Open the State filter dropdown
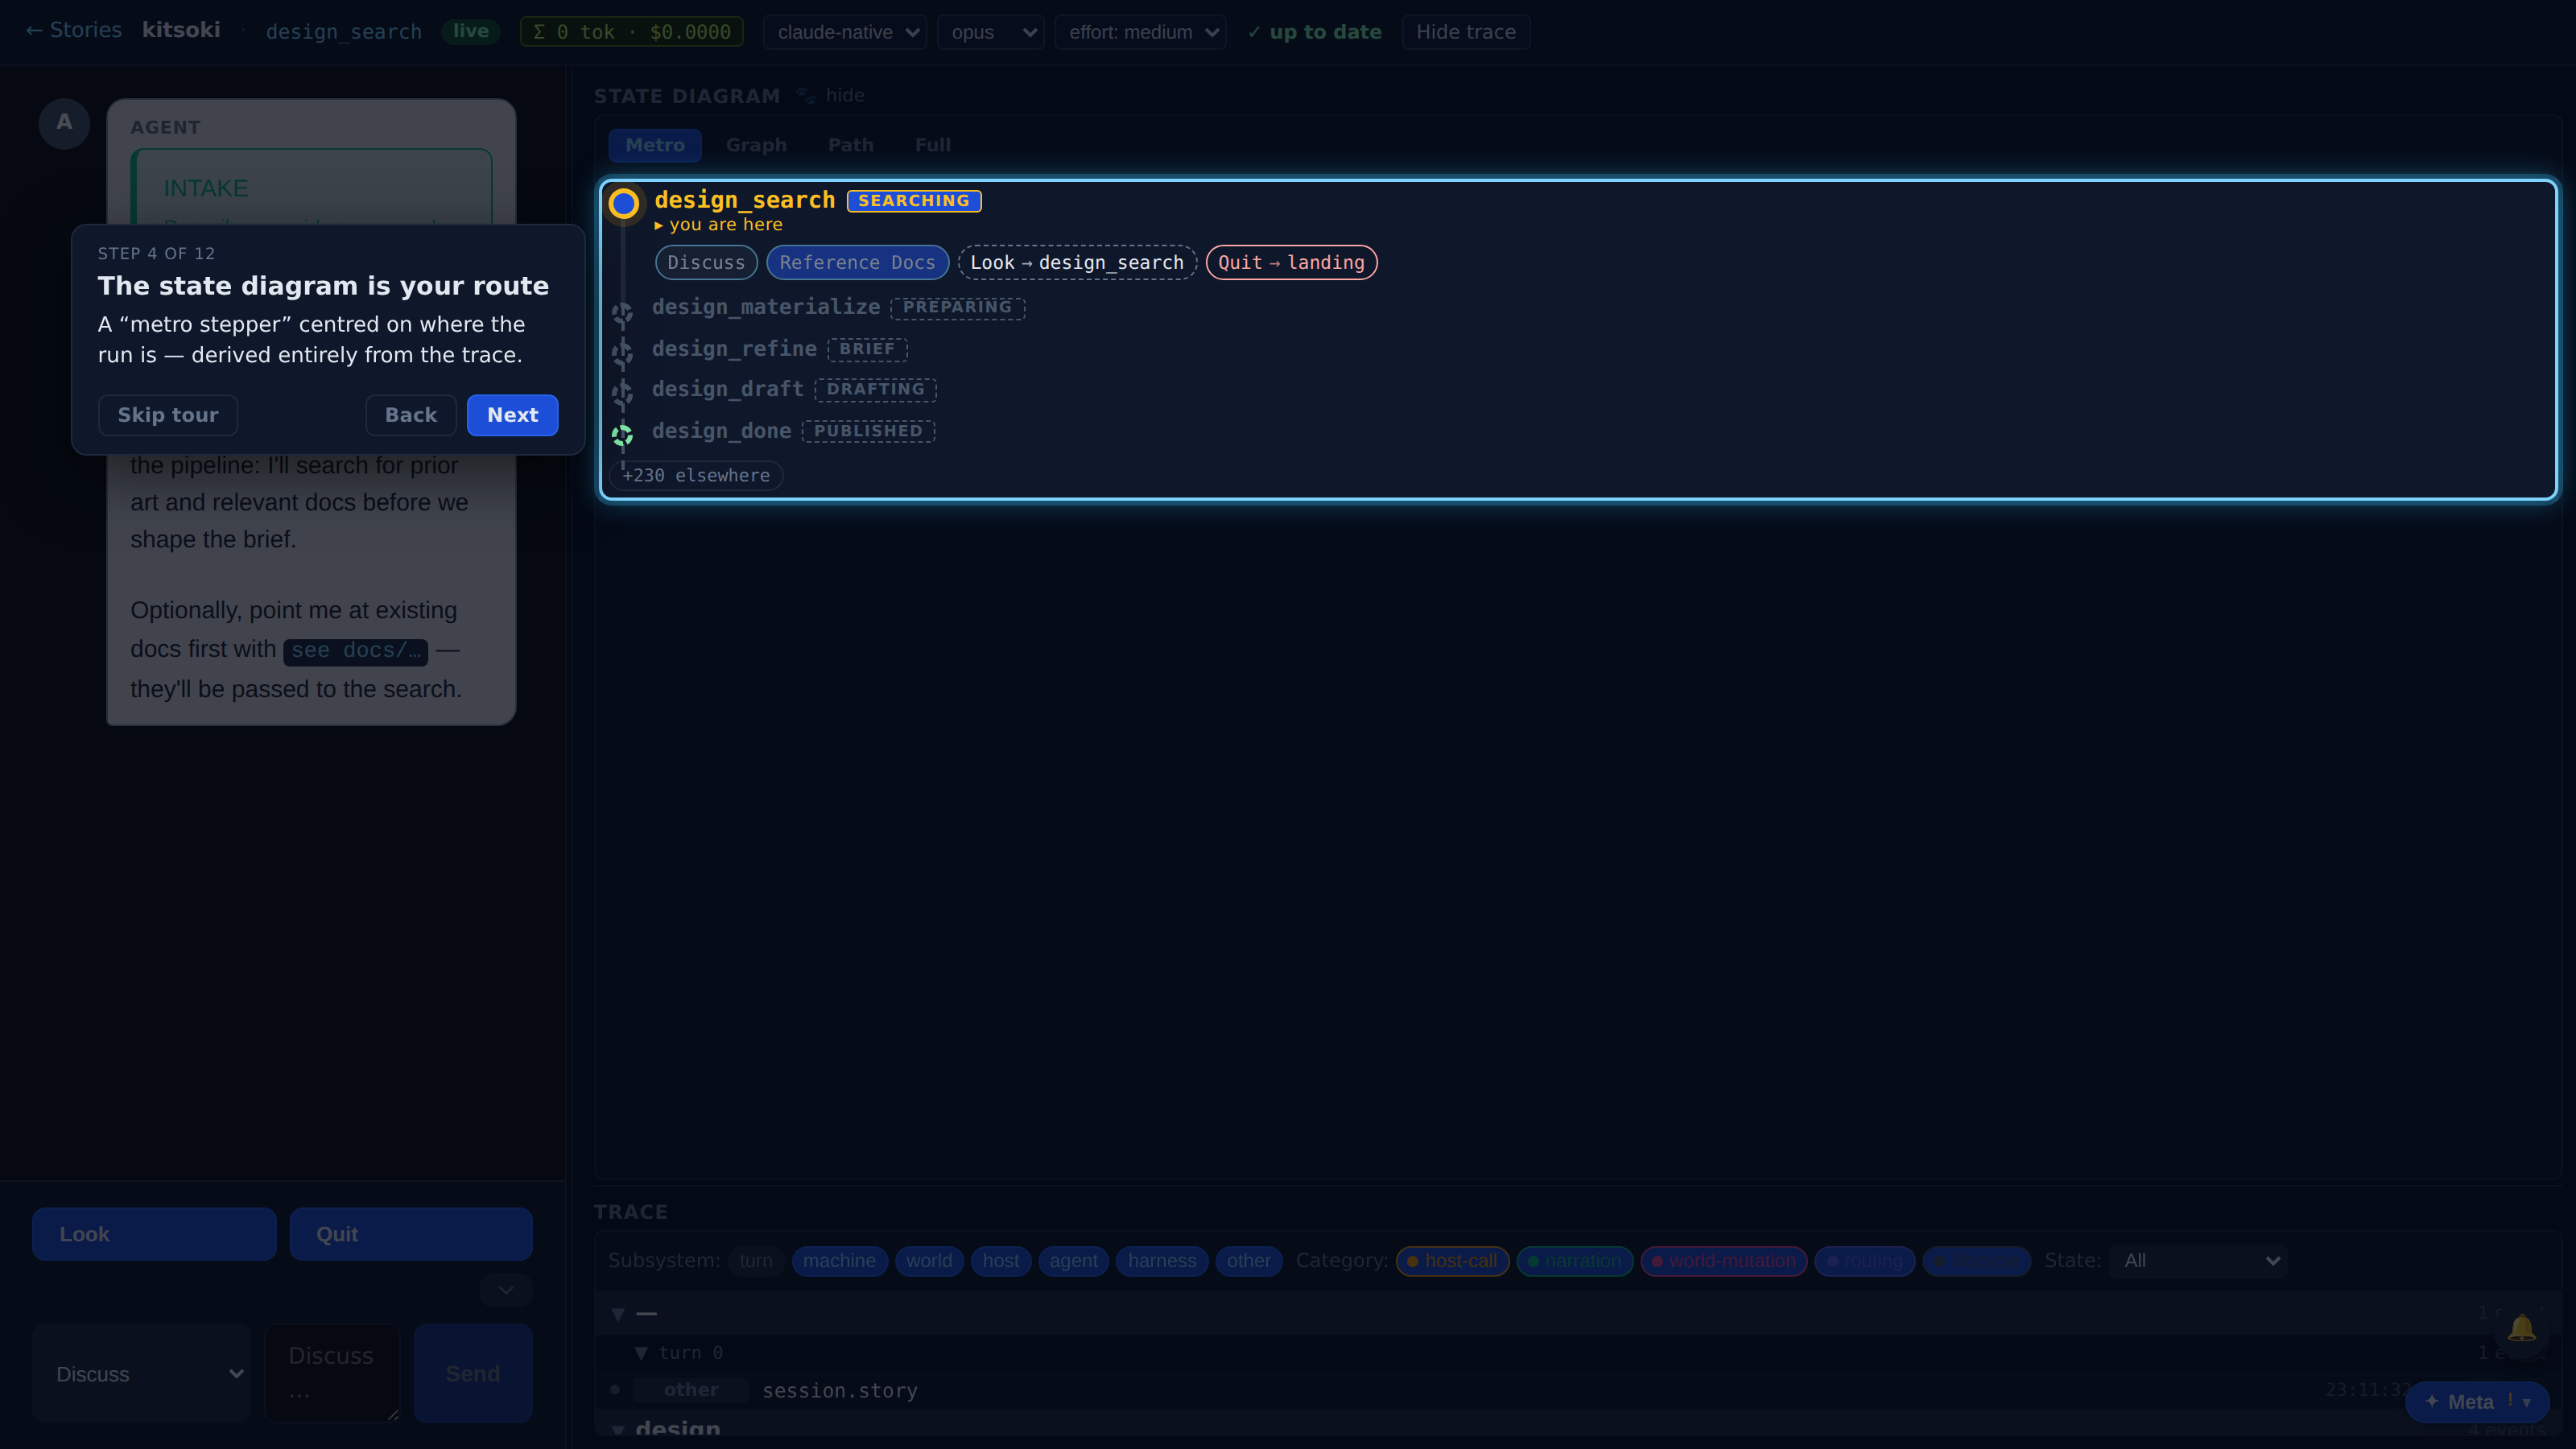This screenshot has height=1449, width=2576. coord(2199,1261)
